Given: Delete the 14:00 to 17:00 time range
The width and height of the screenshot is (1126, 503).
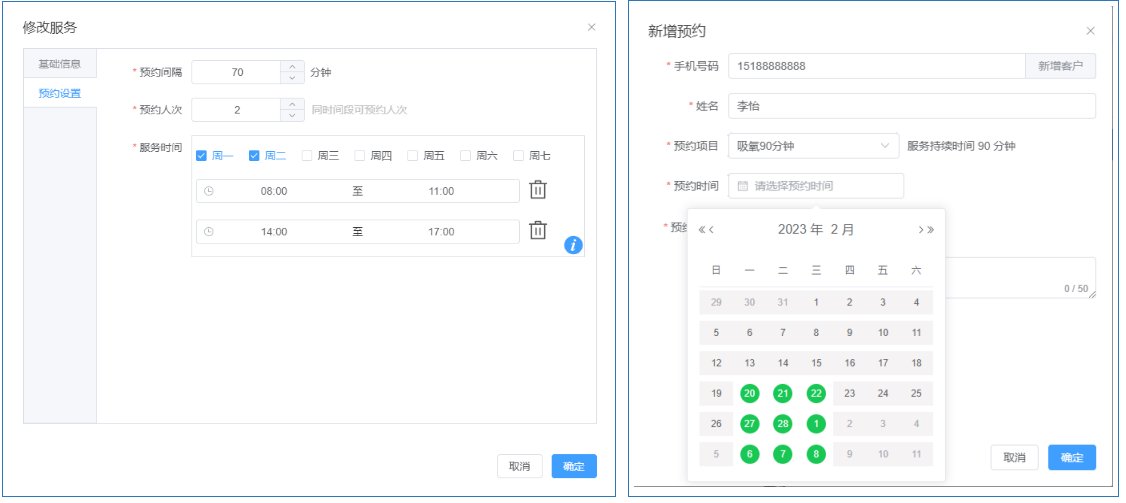Looking at the screenshot, I should point(538,231).
